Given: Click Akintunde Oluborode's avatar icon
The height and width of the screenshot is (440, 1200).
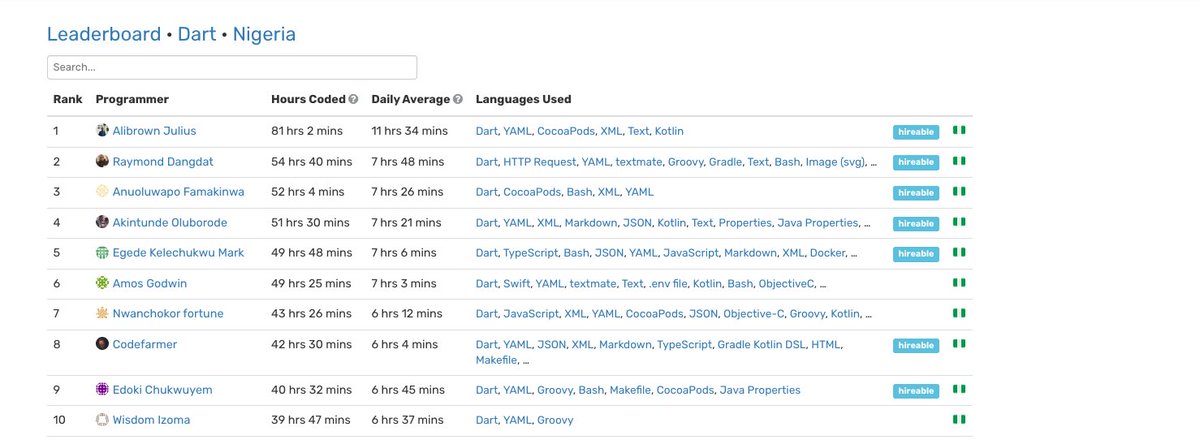Looking at the screenshot, I should pyautogui.click(x=102, y=223).
